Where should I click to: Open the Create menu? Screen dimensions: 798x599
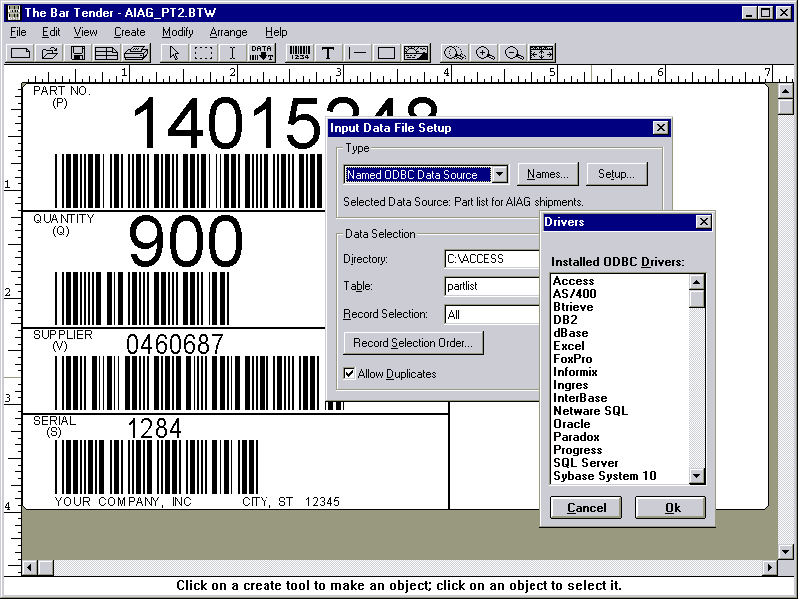pyautogui.click(x=129, y=32)
